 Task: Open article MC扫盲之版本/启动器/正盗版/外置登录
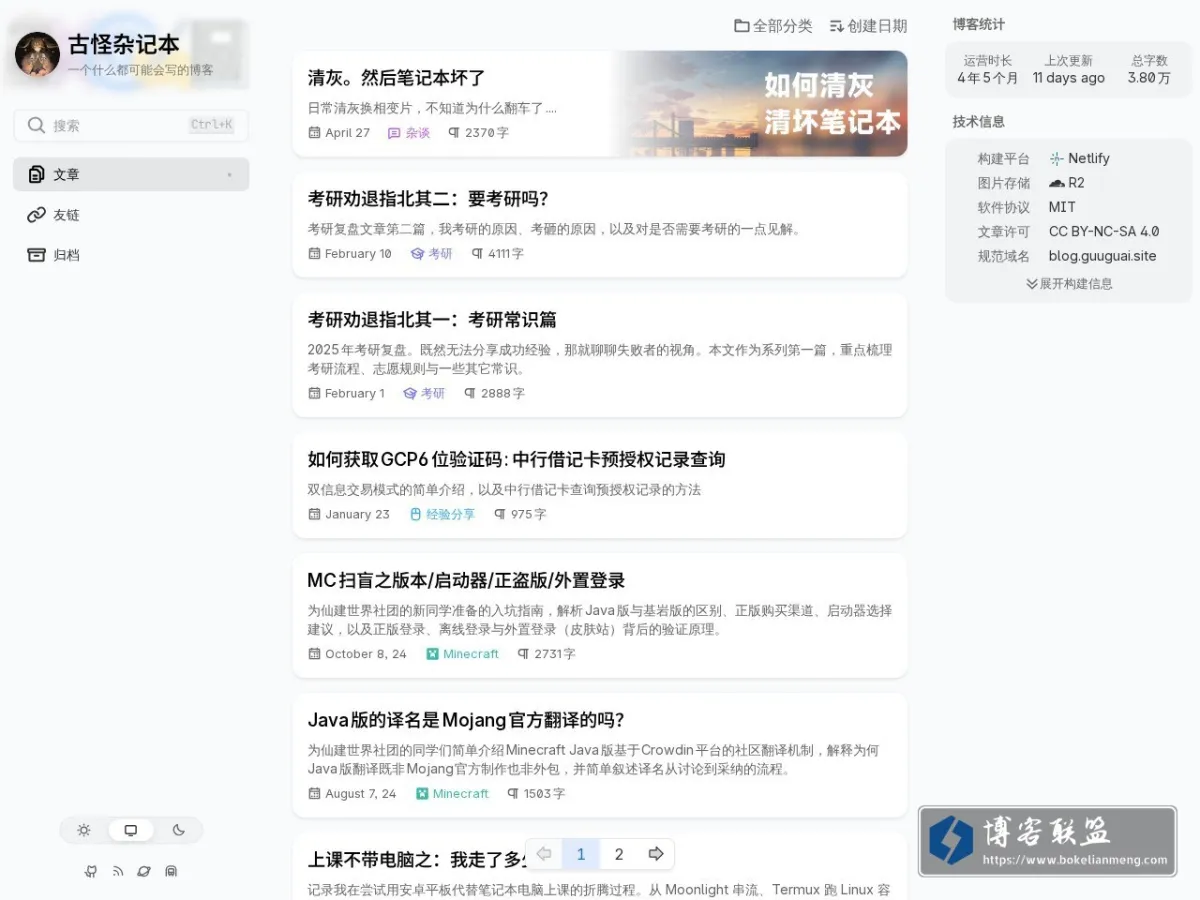coord(466,581)
